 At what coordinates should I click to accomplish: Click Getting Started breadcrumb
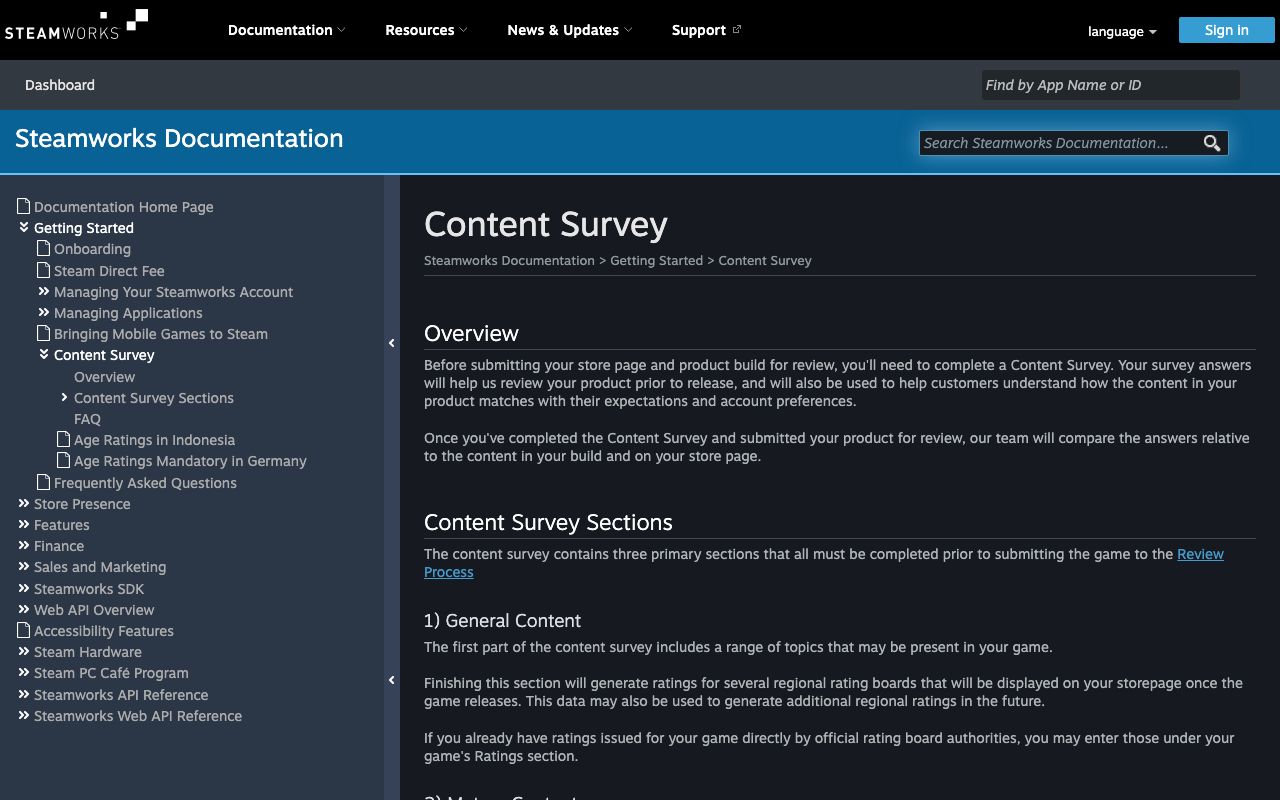656,260
